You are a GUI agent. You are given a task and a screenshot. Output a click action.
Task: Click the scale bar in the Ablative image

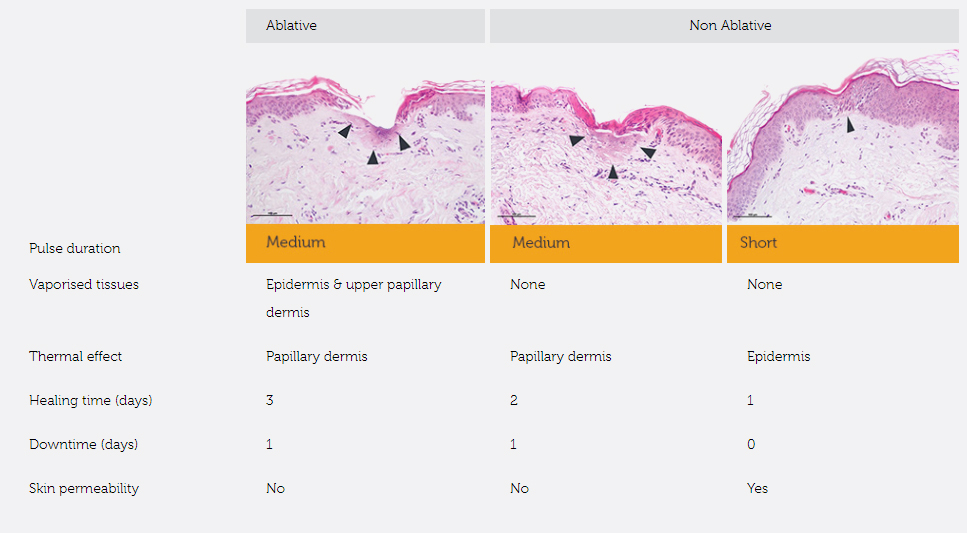click(270, 214)
